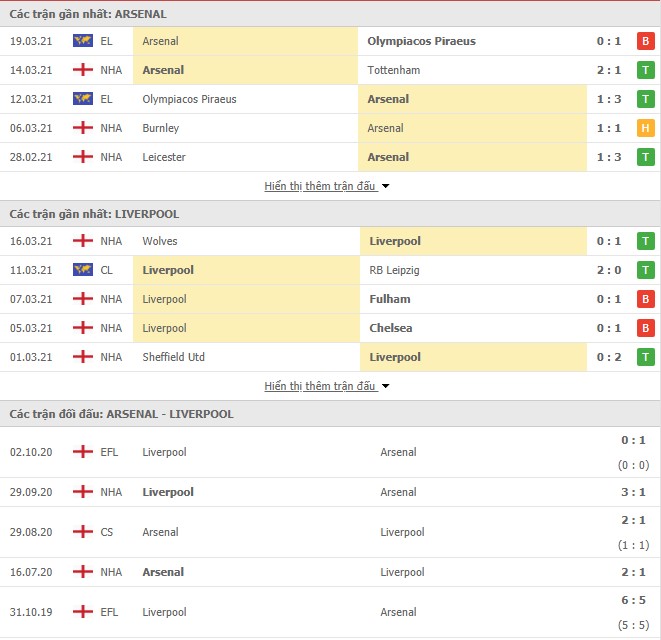Click the green T badge for Arsenal vs Tottenham
661x640 pixels.
tap(645, 70)
